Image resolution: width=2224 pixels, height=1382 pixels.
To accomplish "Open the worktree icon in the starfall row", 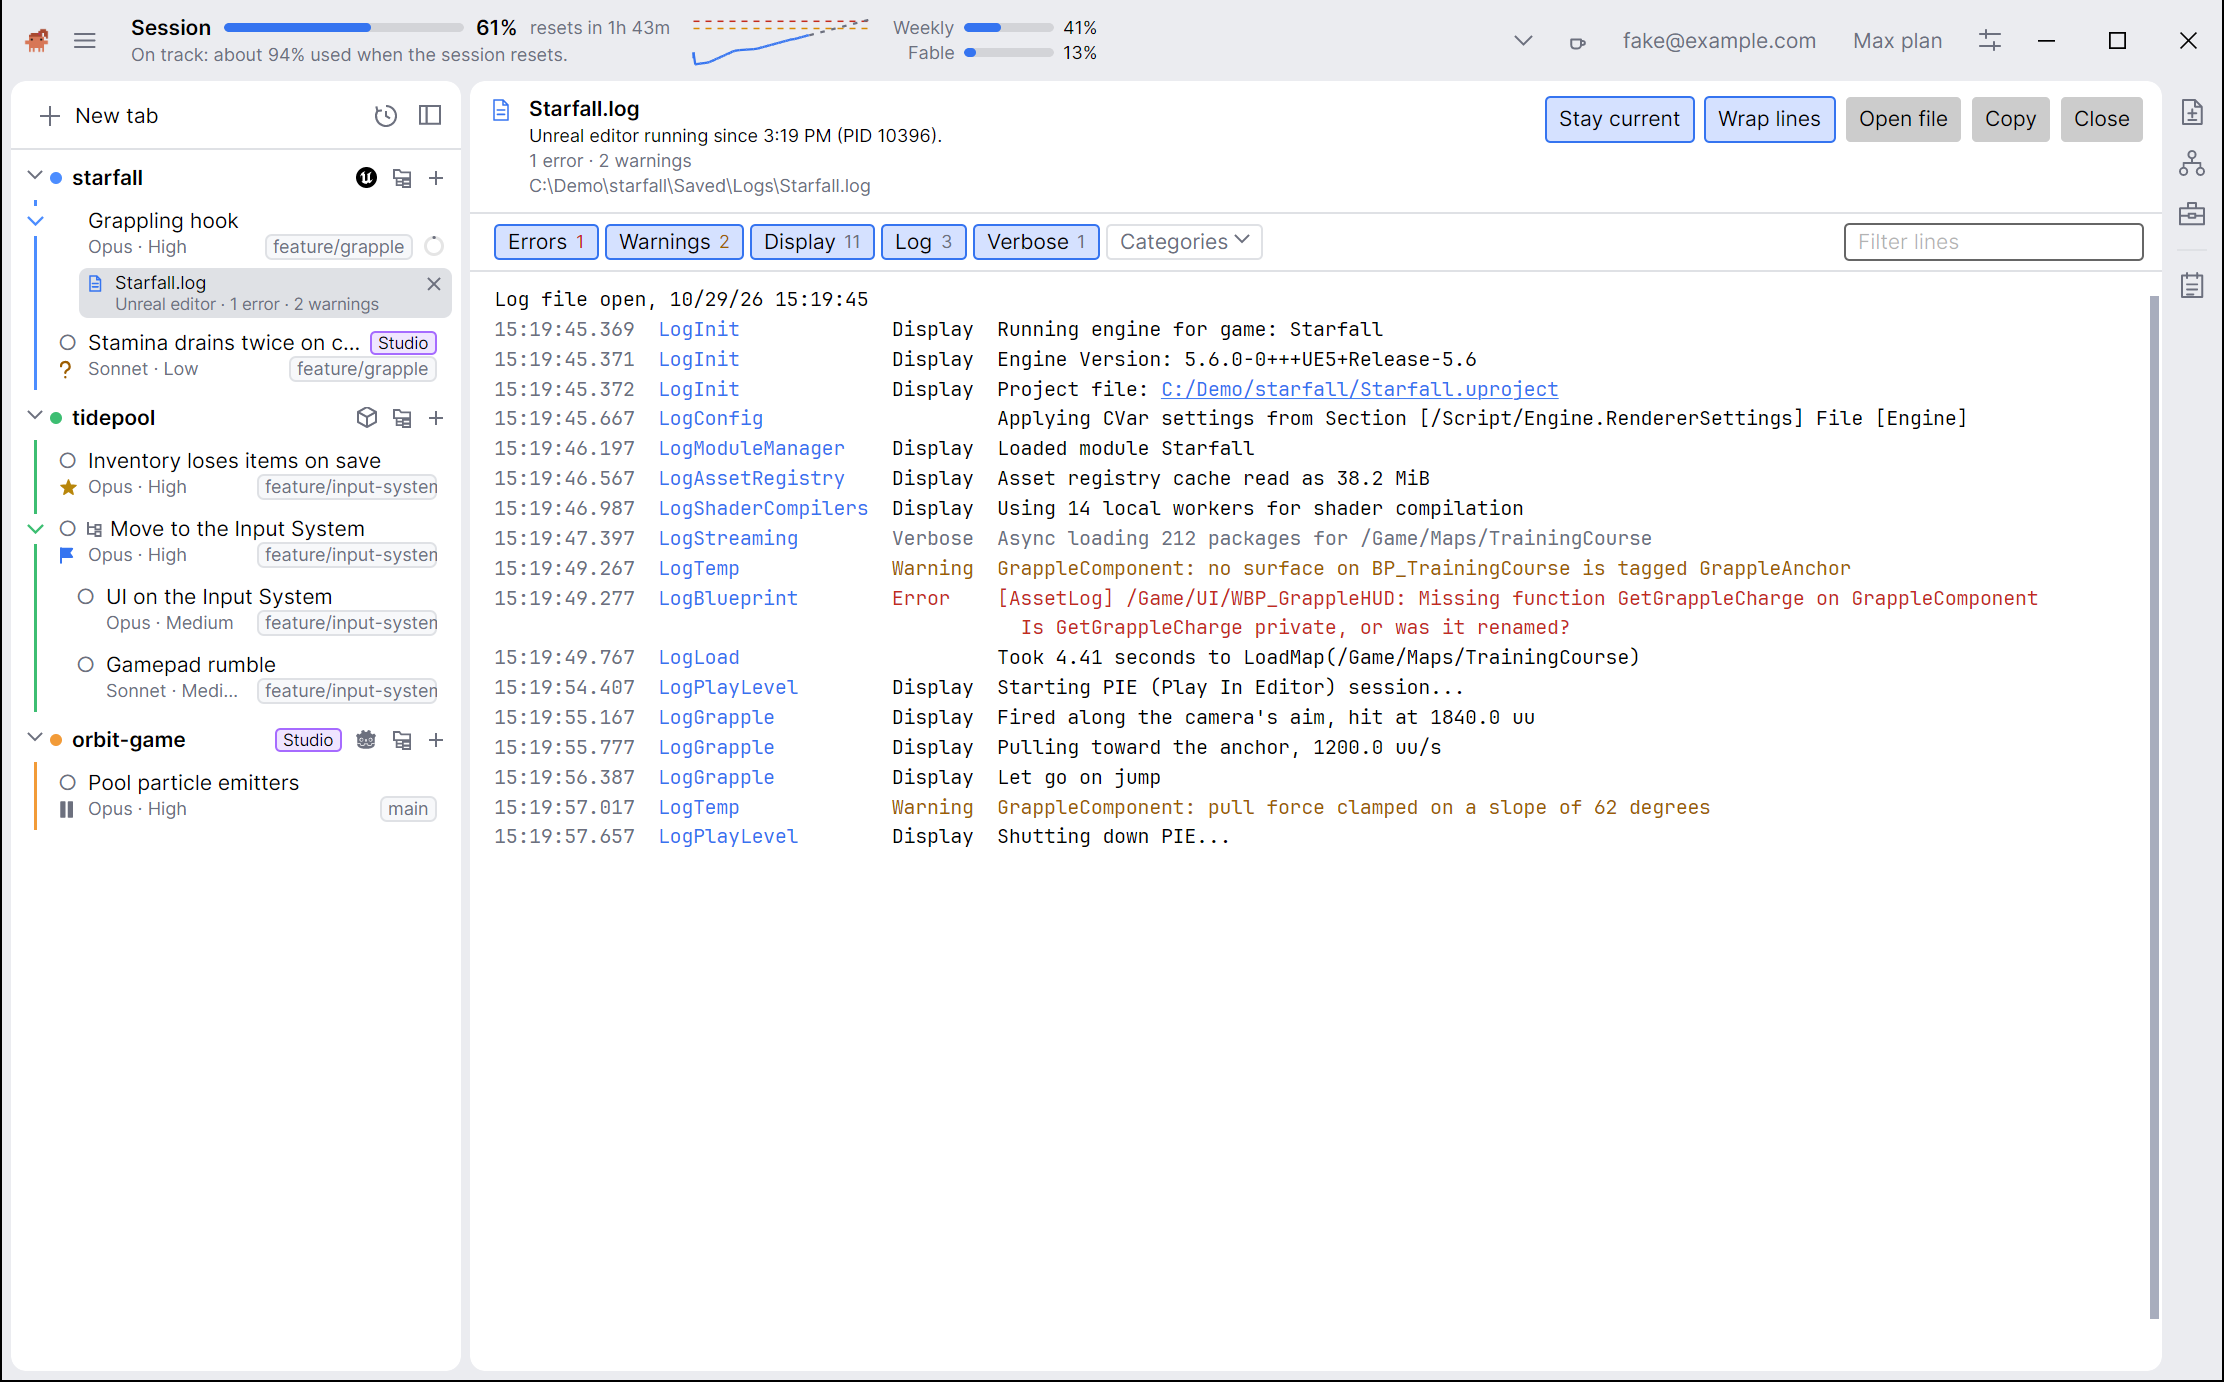I will point(402,178).
